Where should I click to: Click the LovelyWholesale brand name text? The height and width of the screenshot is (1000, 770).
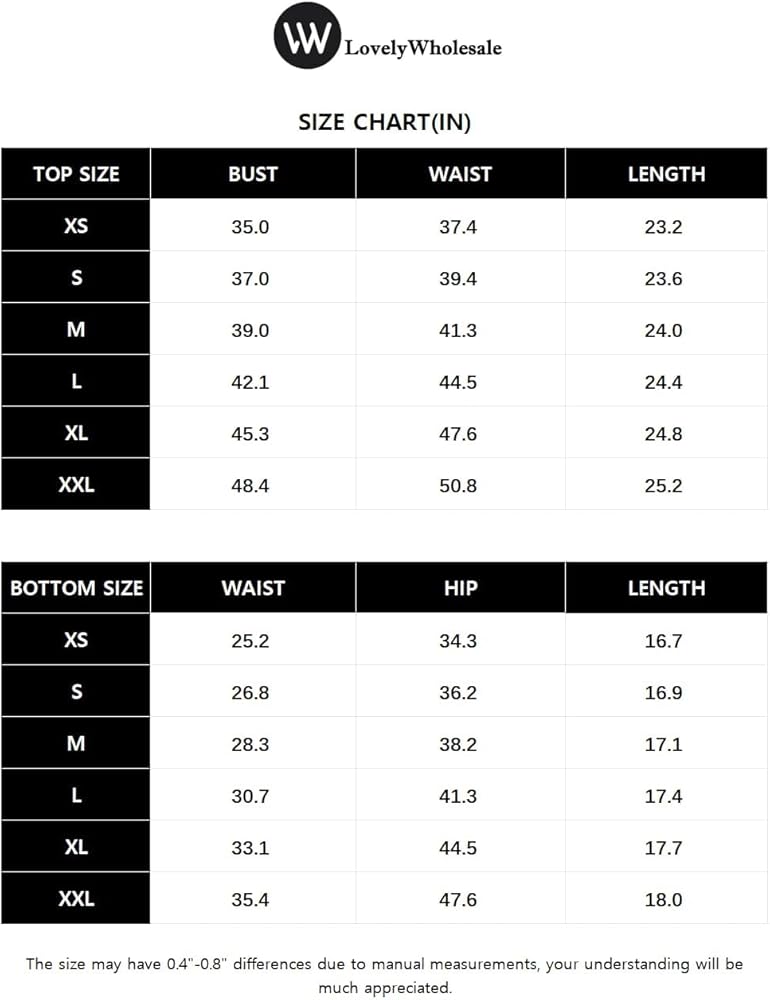[422, 47]
